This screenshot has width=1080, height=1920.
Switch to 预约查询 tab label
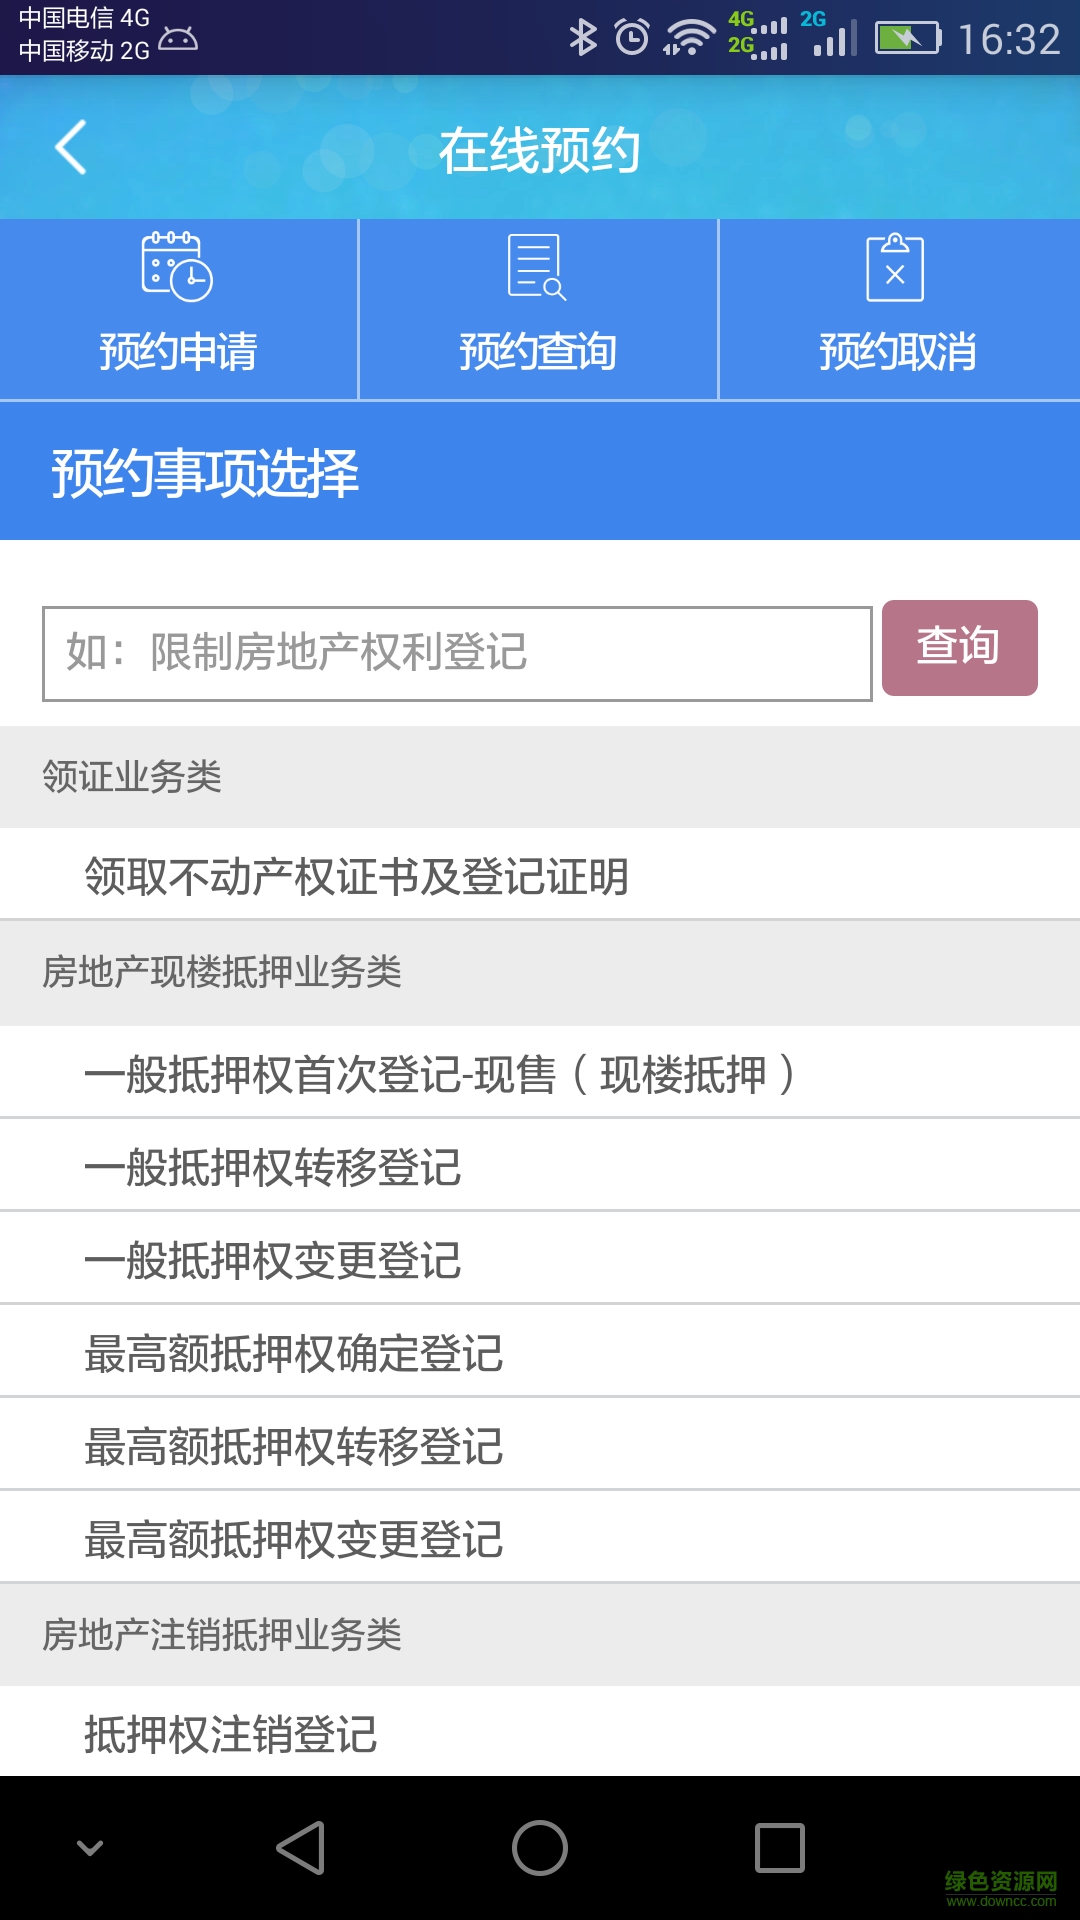tap(538, 352)
